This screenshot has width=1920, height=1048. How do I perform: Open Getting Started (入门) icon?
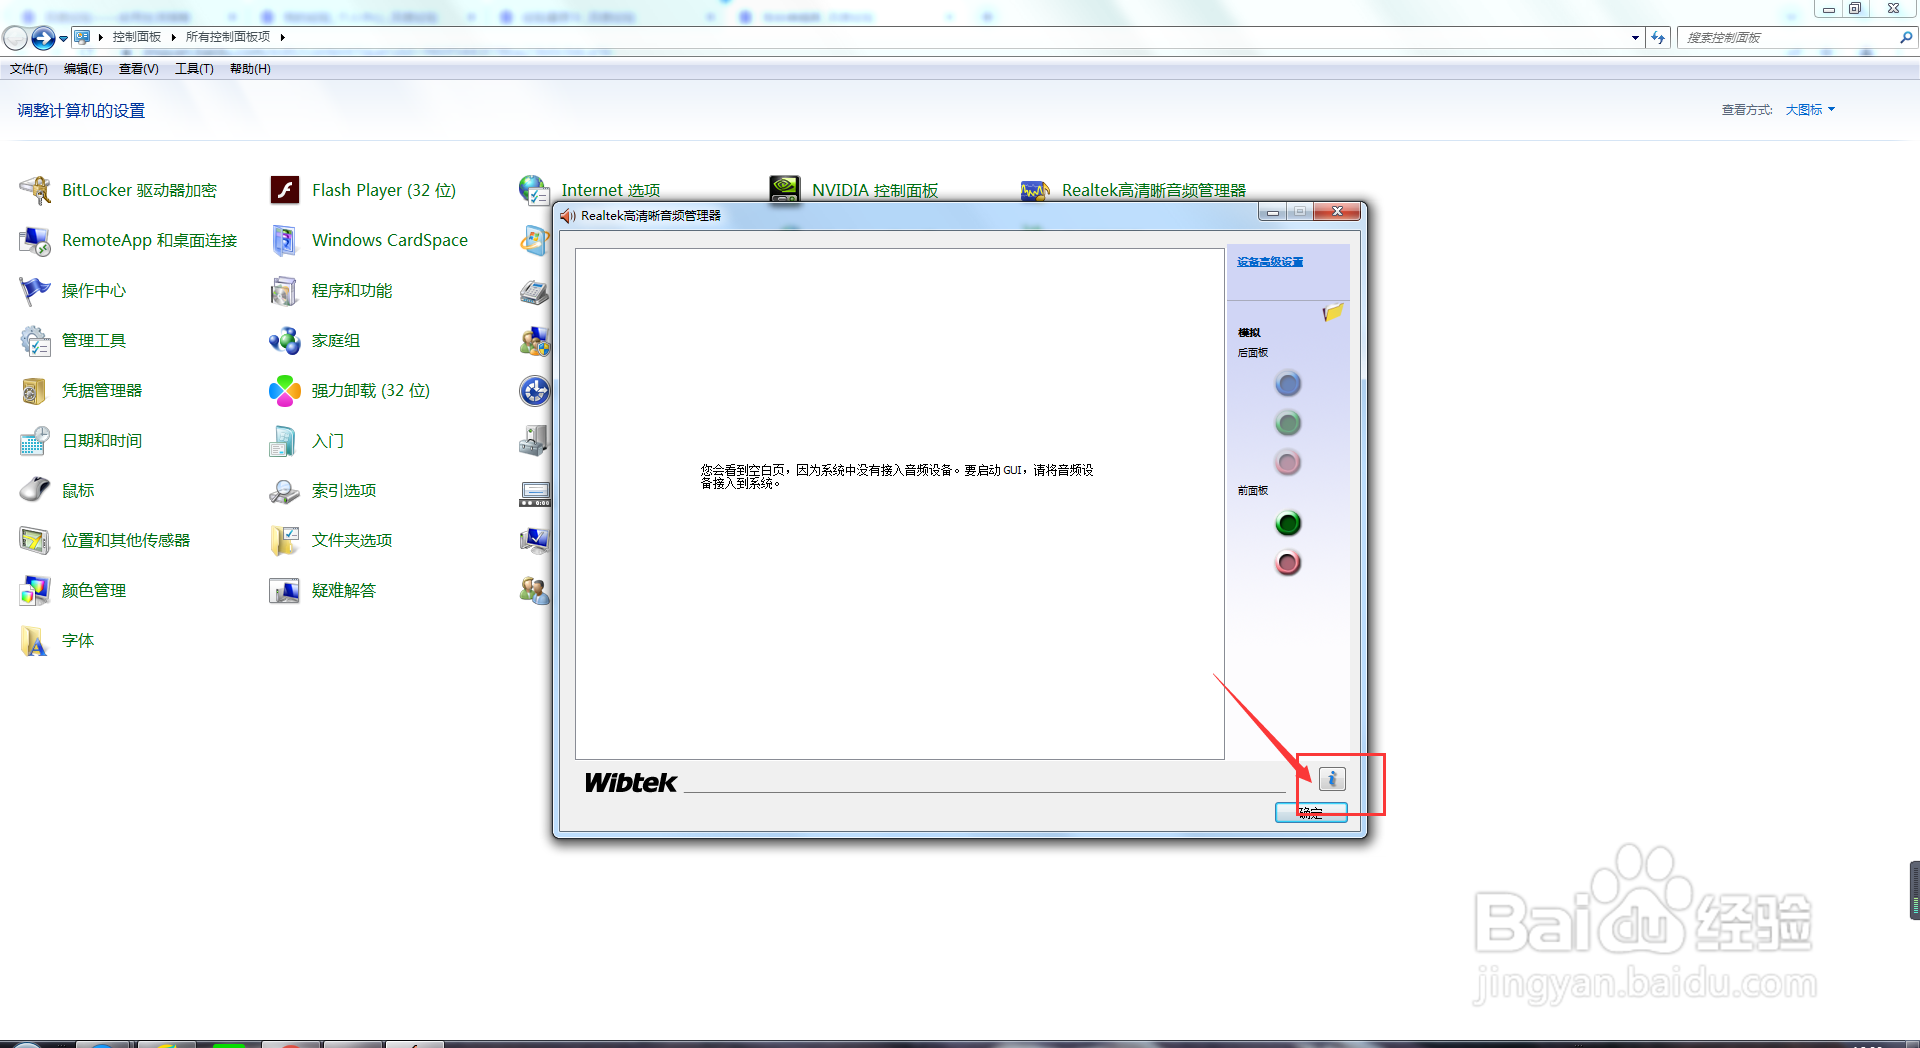[285, 440]
